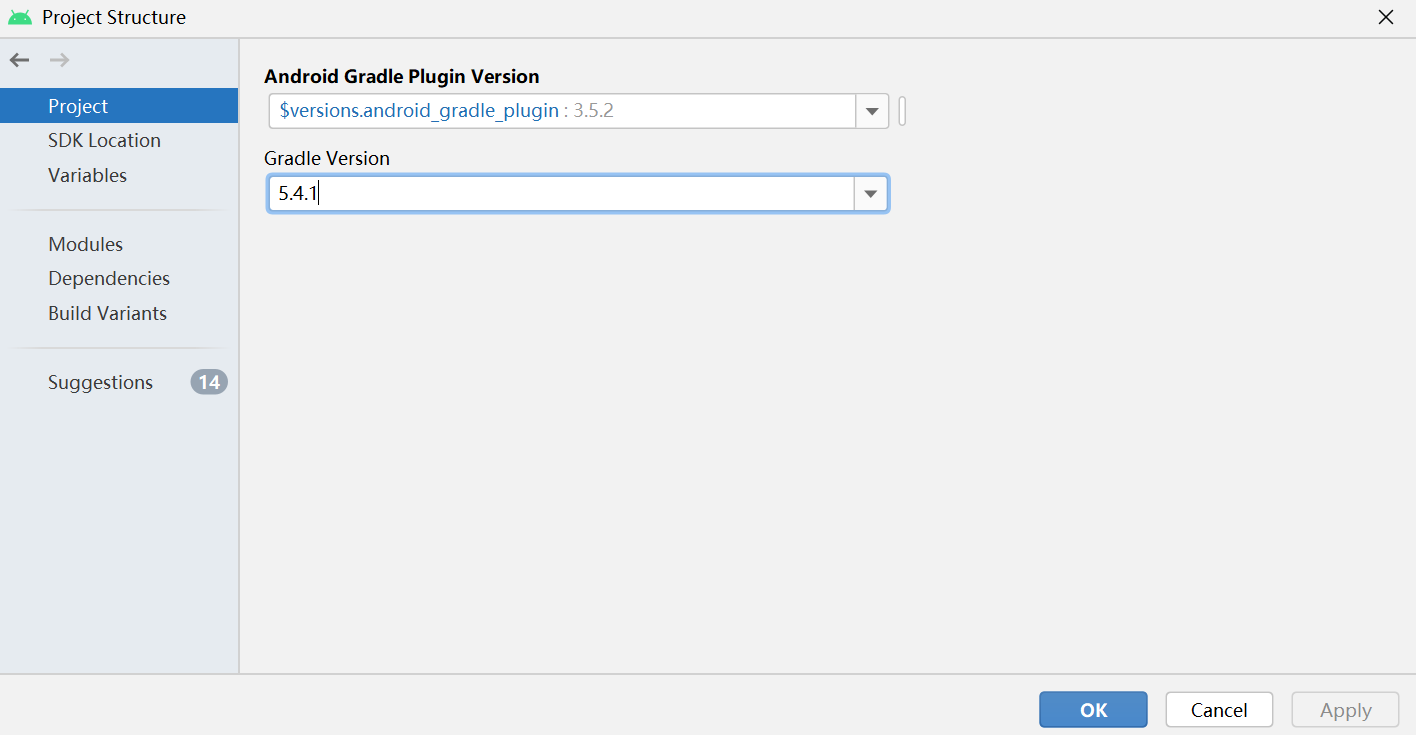Expand the Android Gradle Plugin Version dropdown
This screenshot has width=1416, height=735.
pos(871,111)
